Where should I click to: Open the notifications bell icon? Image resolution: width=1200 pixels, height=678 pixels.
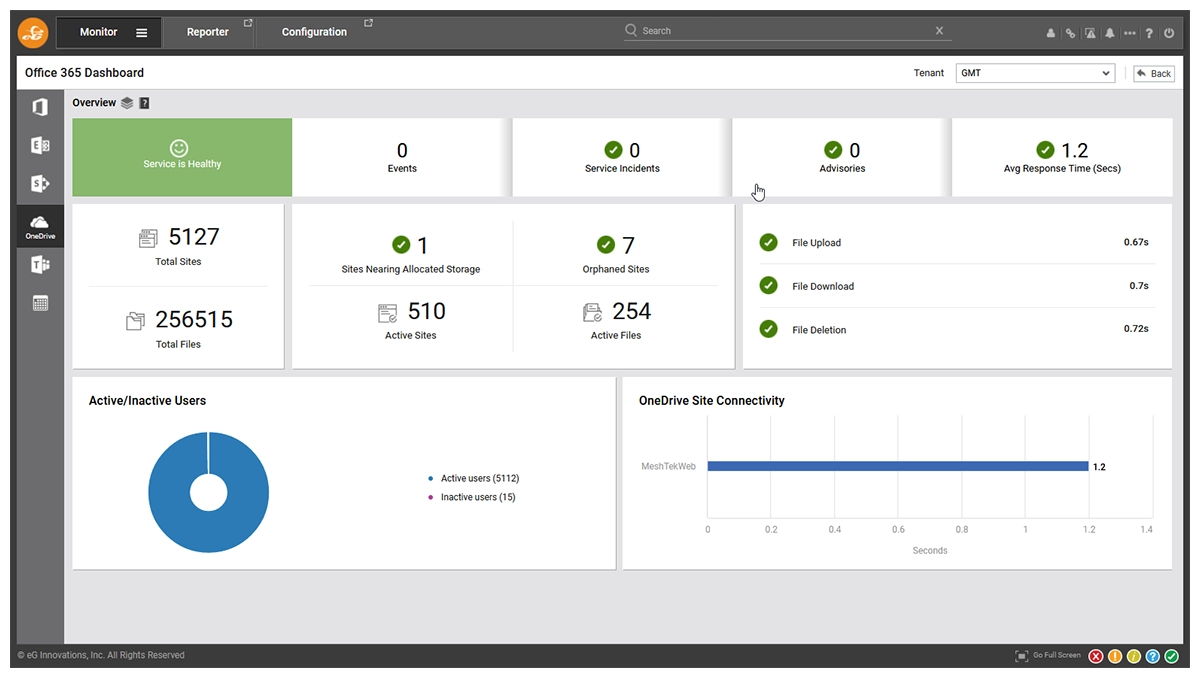(1110, 33)
